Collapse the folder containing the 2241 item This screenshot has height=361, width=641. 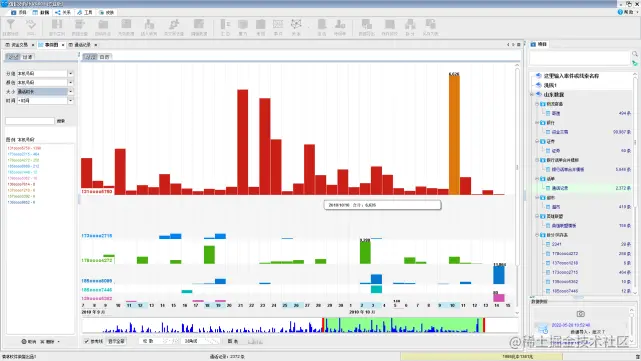pyautogui.click(x=537, y=235)
